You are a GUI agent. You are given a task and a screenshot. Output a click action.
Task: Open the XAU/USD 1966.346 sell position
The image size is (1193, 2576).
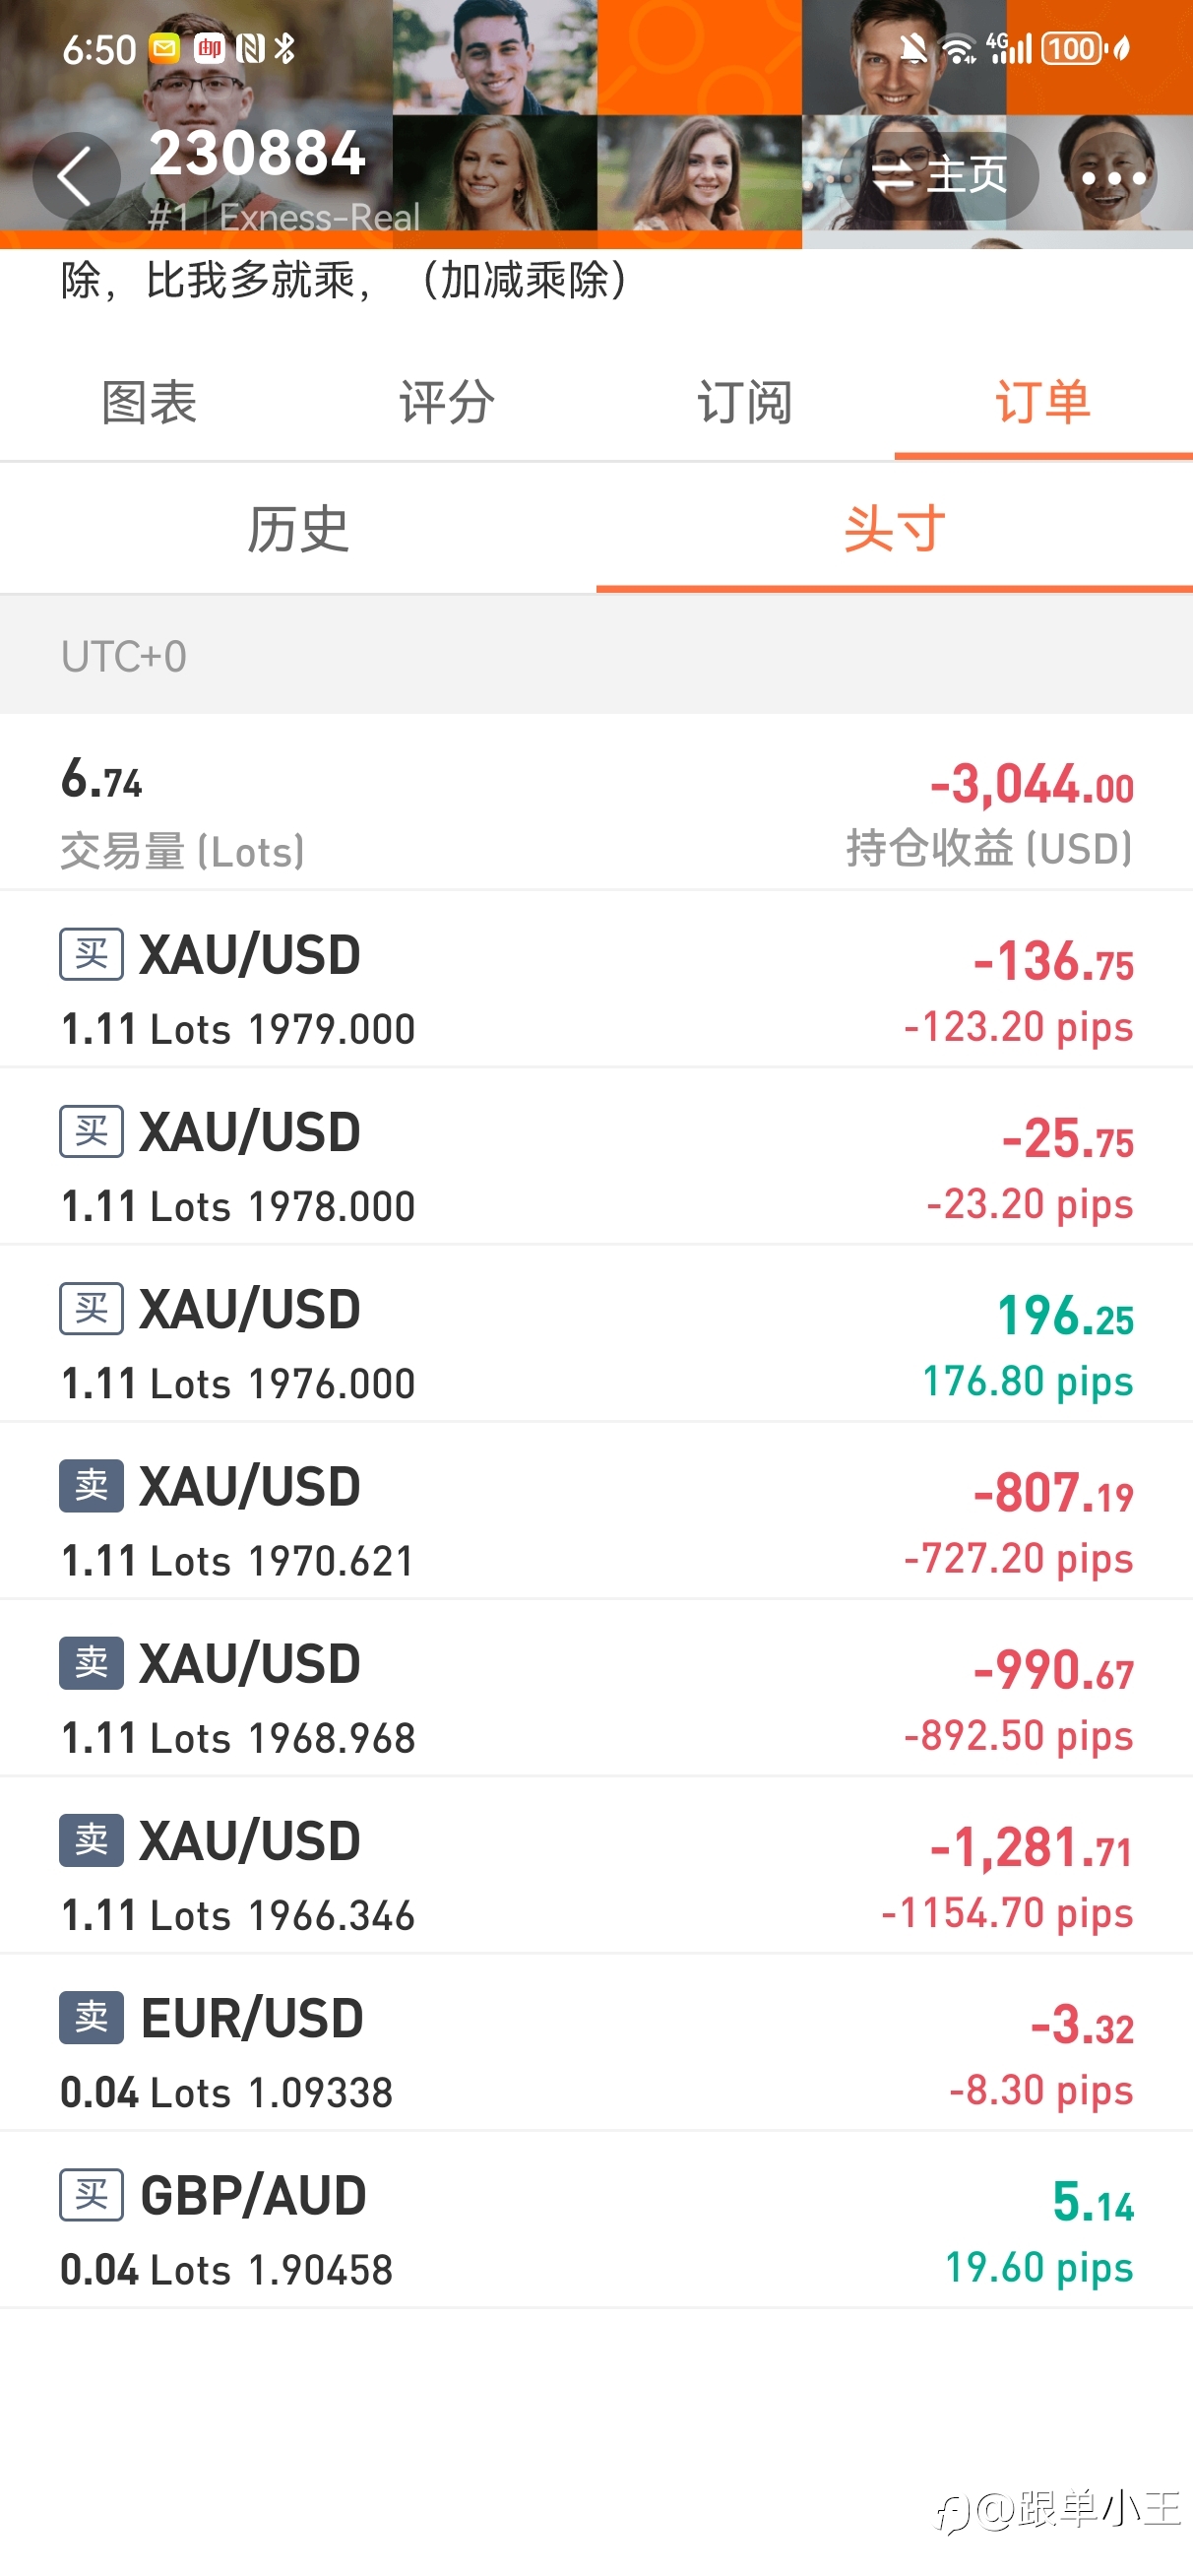pyautogui.click(x=596, y=1866)
